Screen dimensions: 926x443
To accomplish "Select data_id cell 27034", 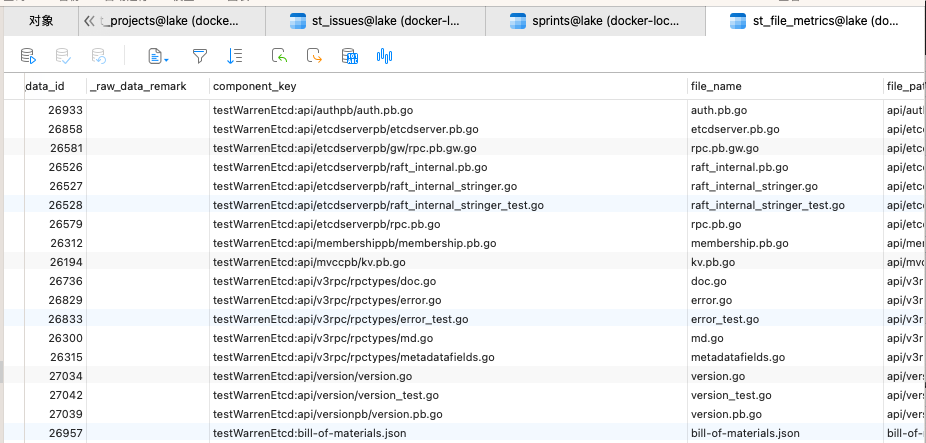I will (x=55, y=376).
